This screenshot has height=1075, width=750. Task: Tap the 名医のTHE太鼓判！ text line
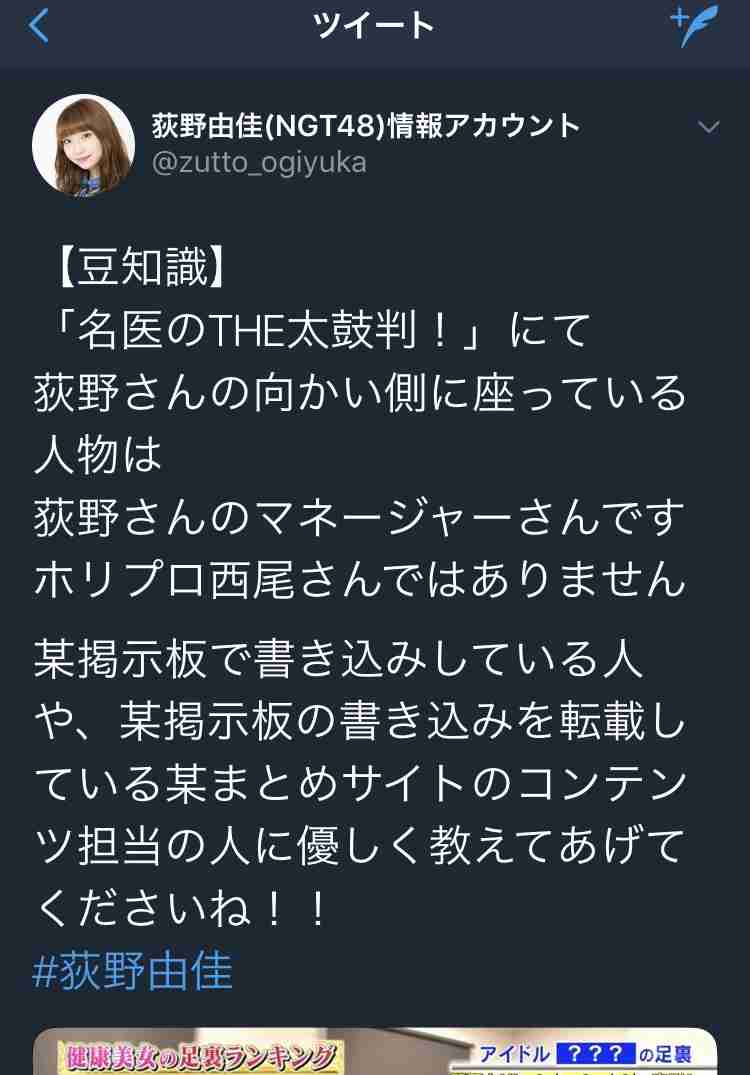317,330
